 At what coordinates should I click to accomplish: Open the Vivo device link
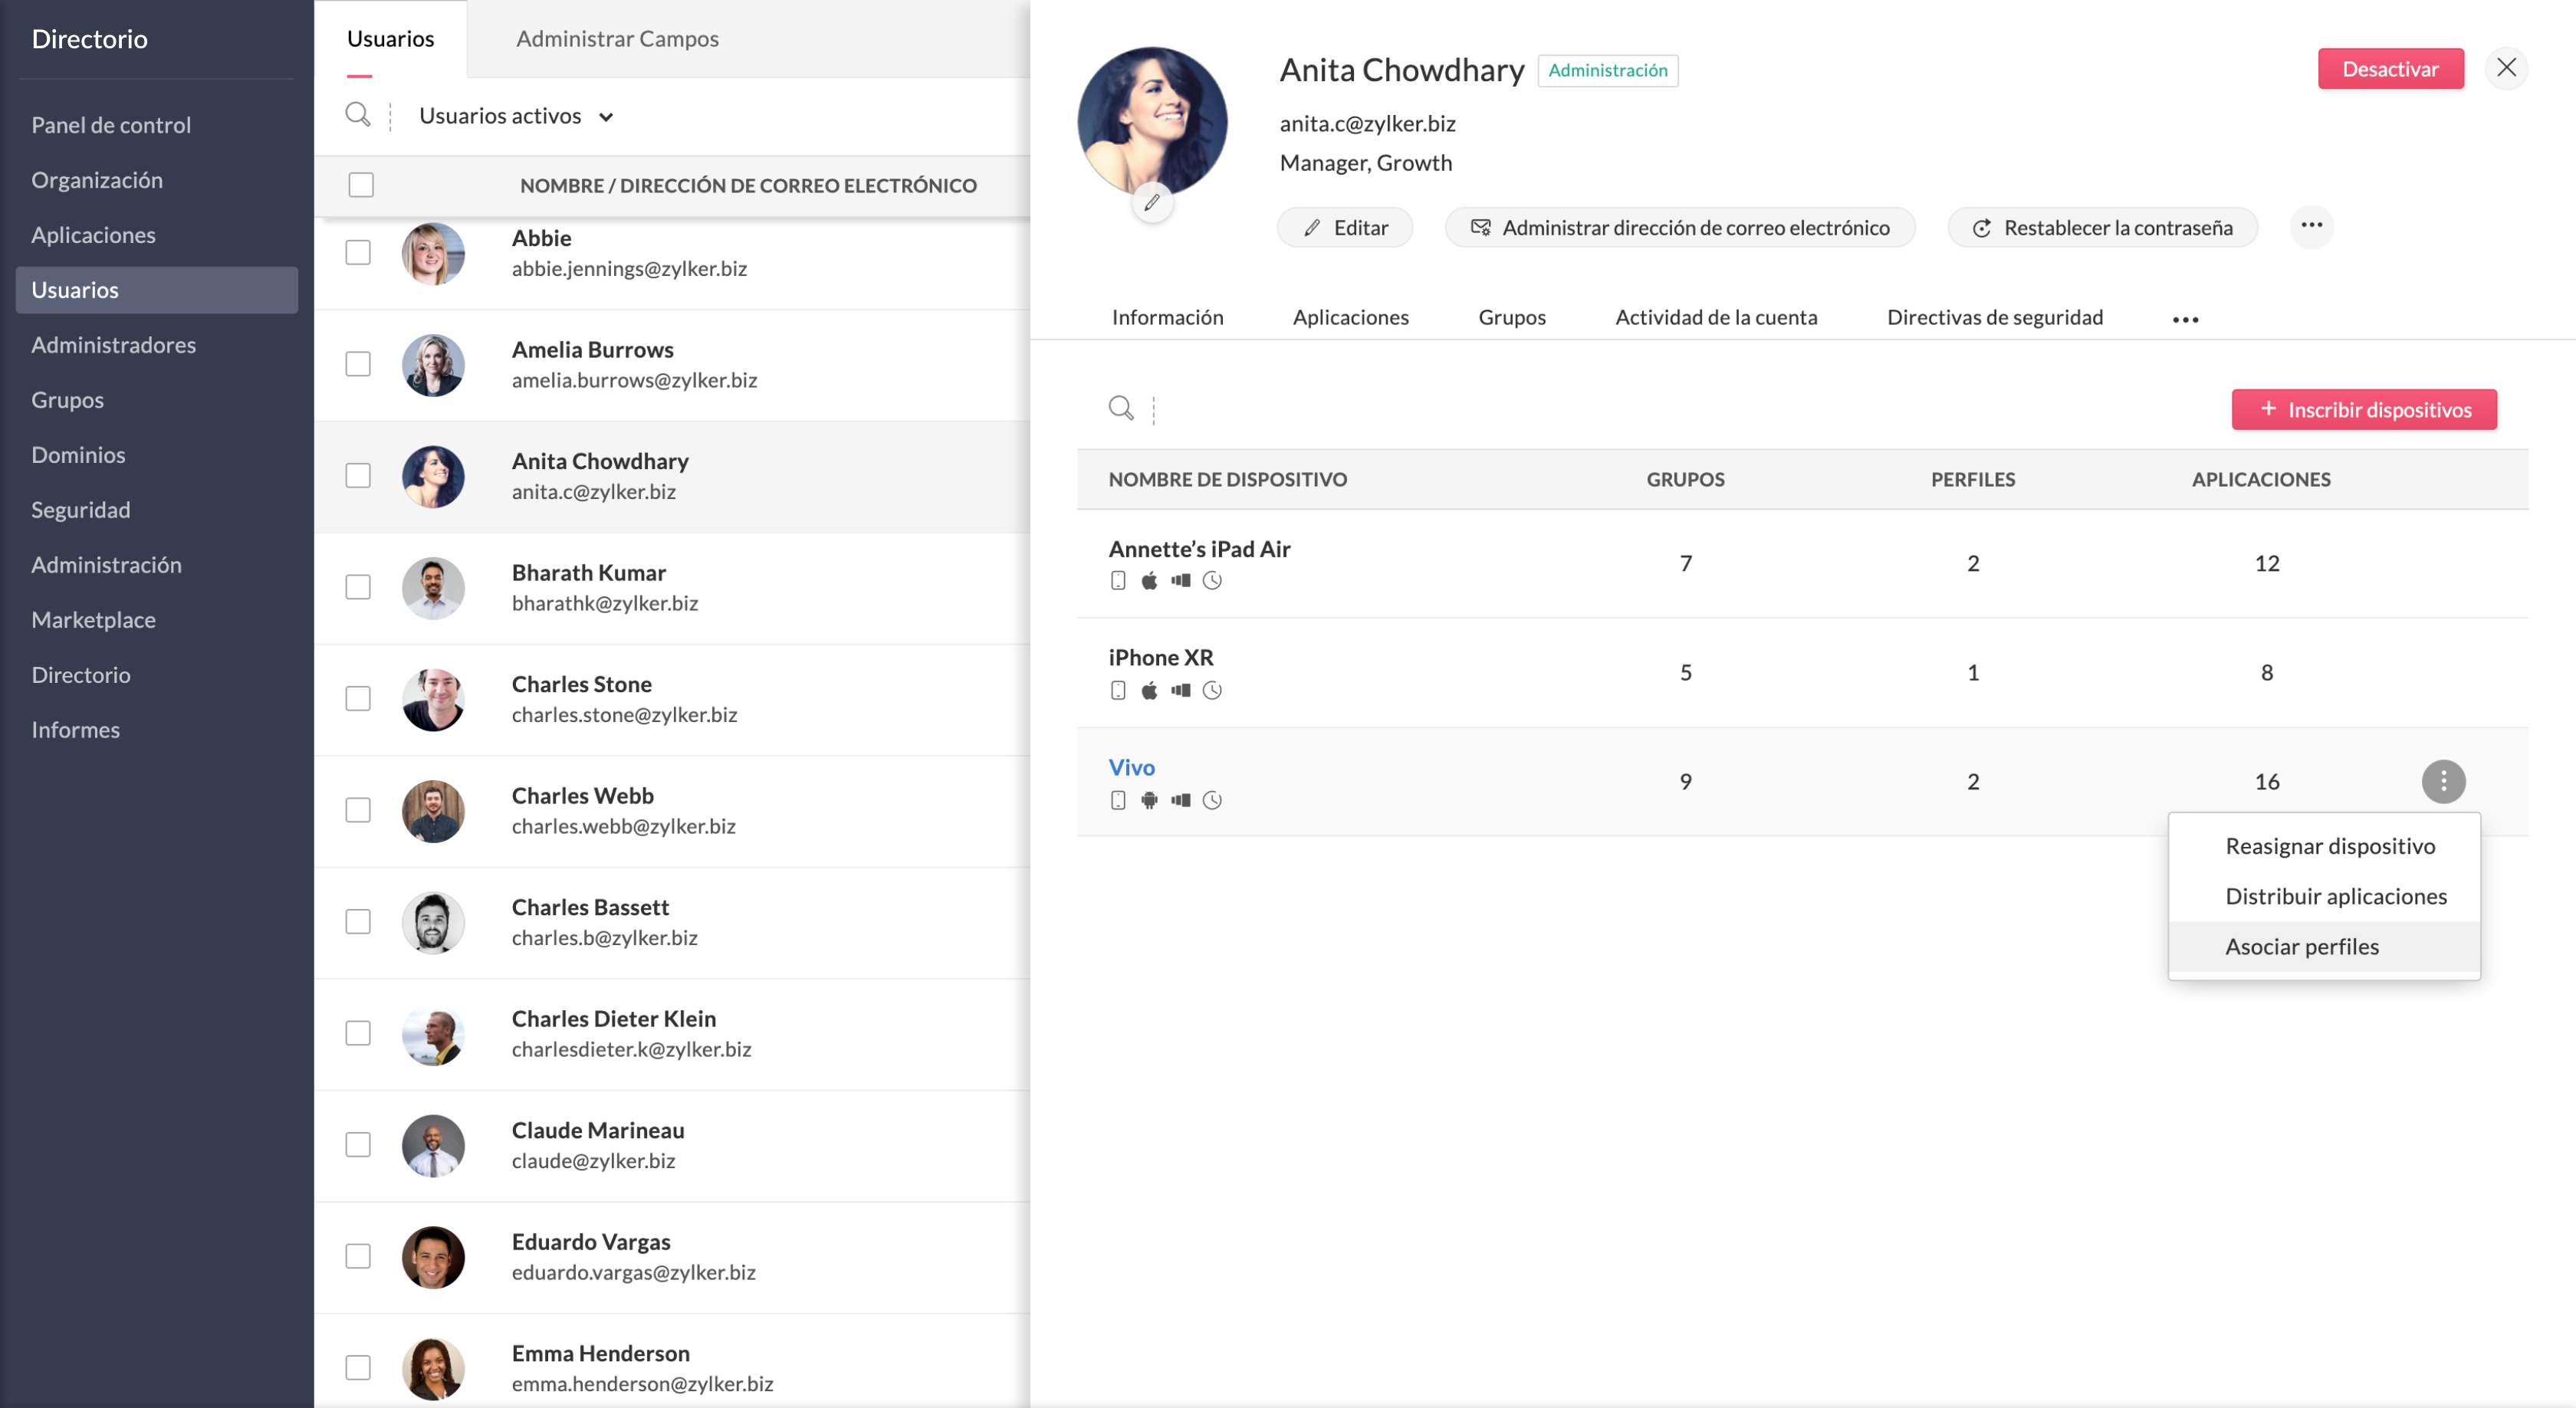tap(1131, 767)
